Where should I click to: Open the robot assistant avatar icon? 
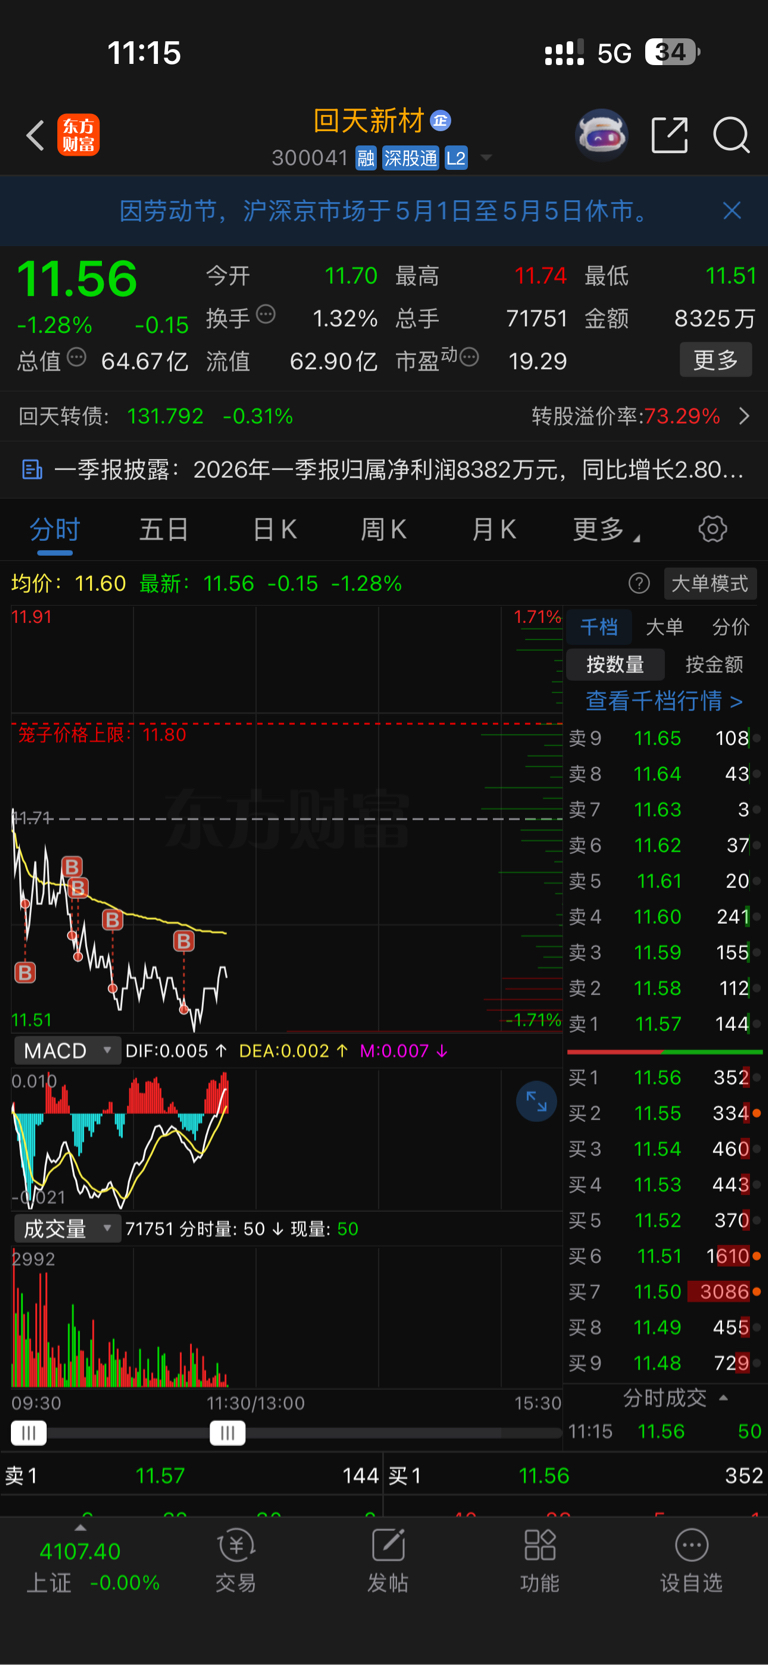pyautogui.click(x=601, y=134)
